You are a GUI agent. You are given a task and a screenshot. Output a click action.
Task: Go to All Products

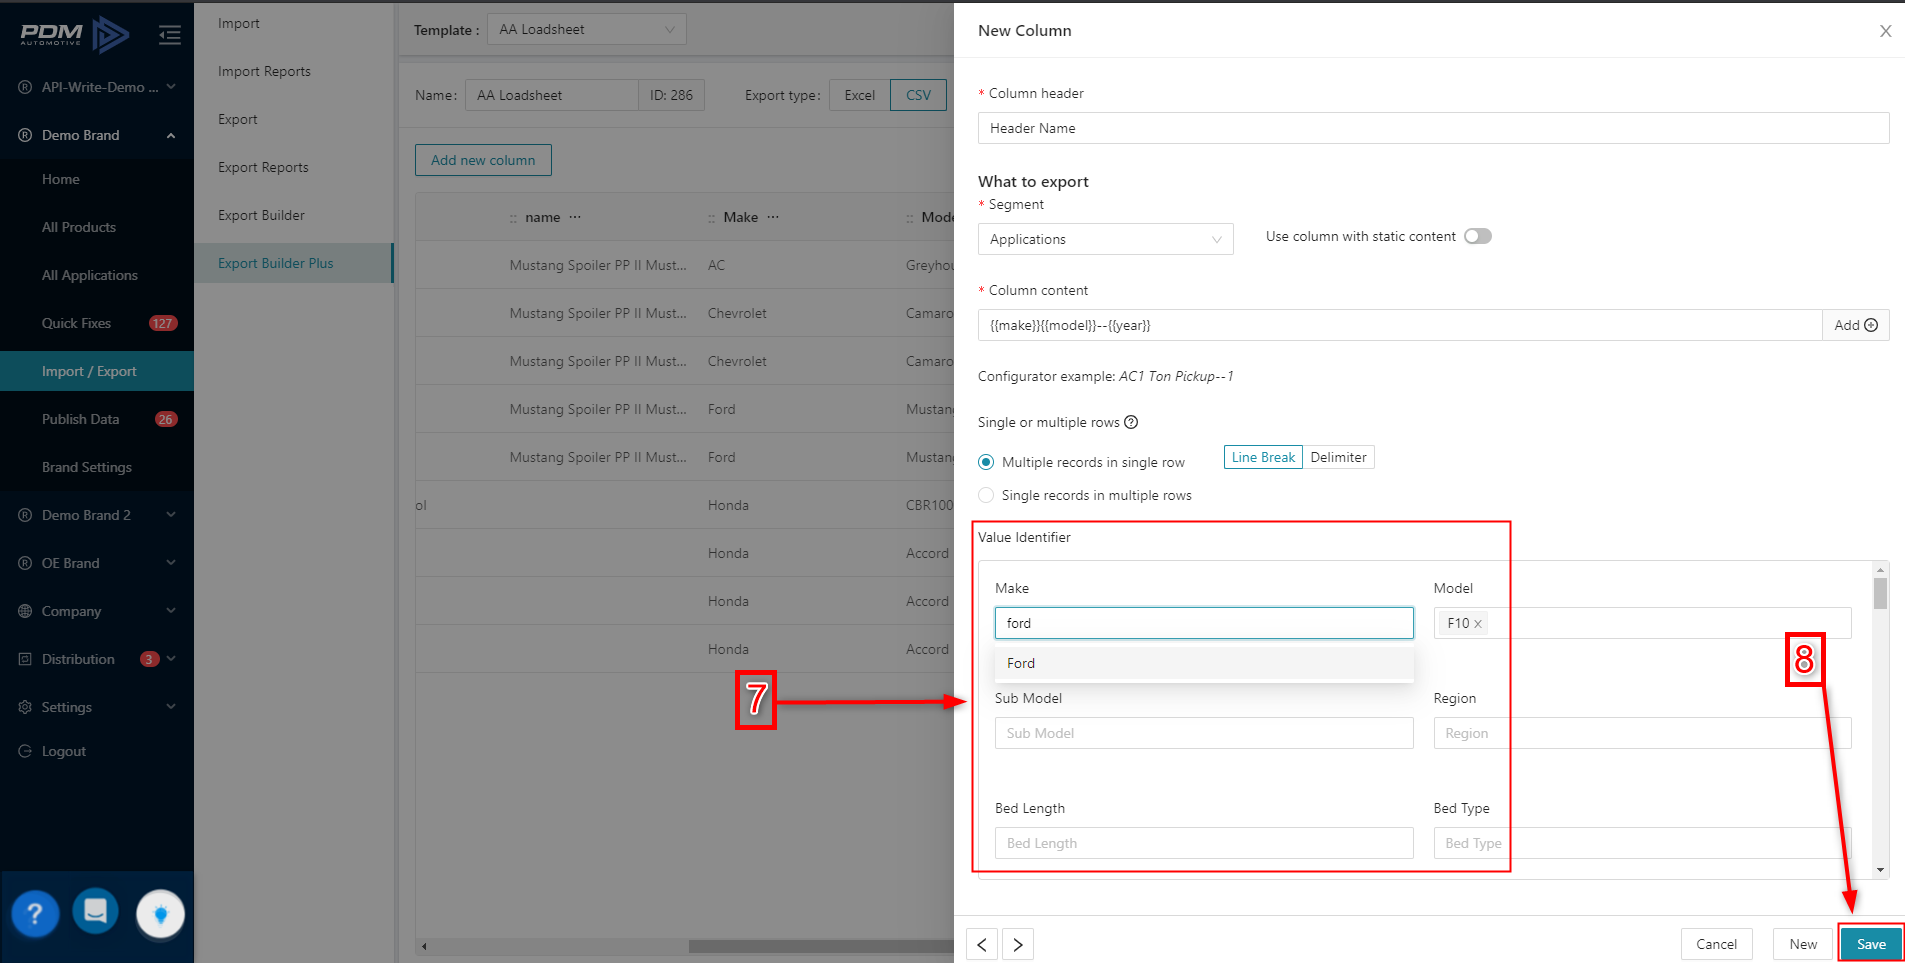click(79, 227)
